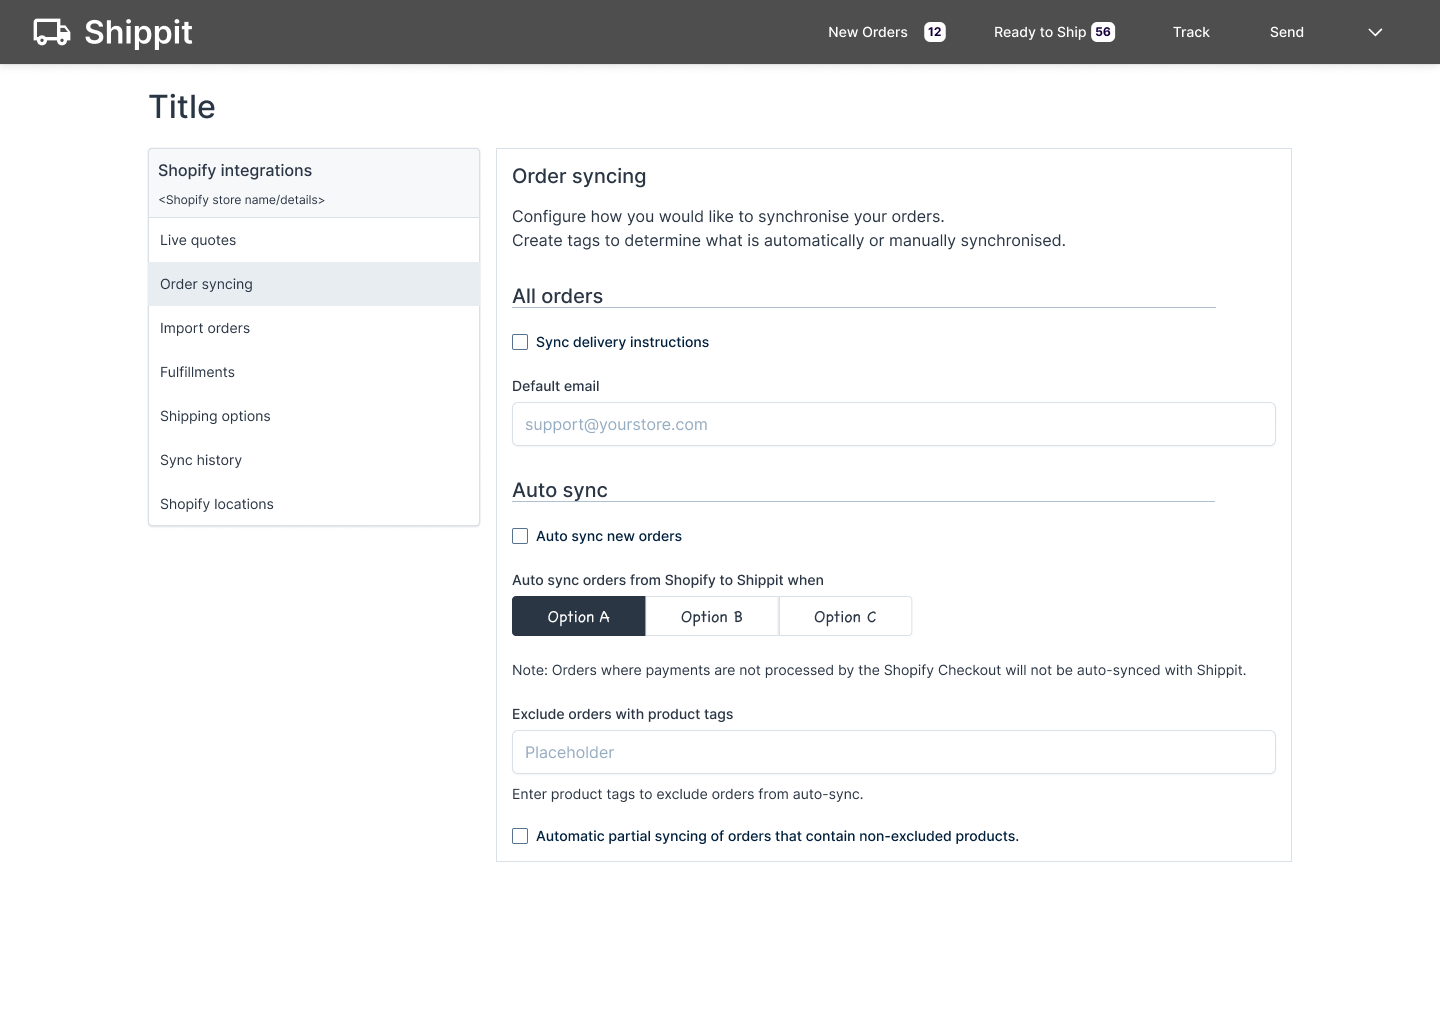Open New Orders in the top navigation
The height and width of the screenshot is (1024, 1440).
[x=867, y=32]
